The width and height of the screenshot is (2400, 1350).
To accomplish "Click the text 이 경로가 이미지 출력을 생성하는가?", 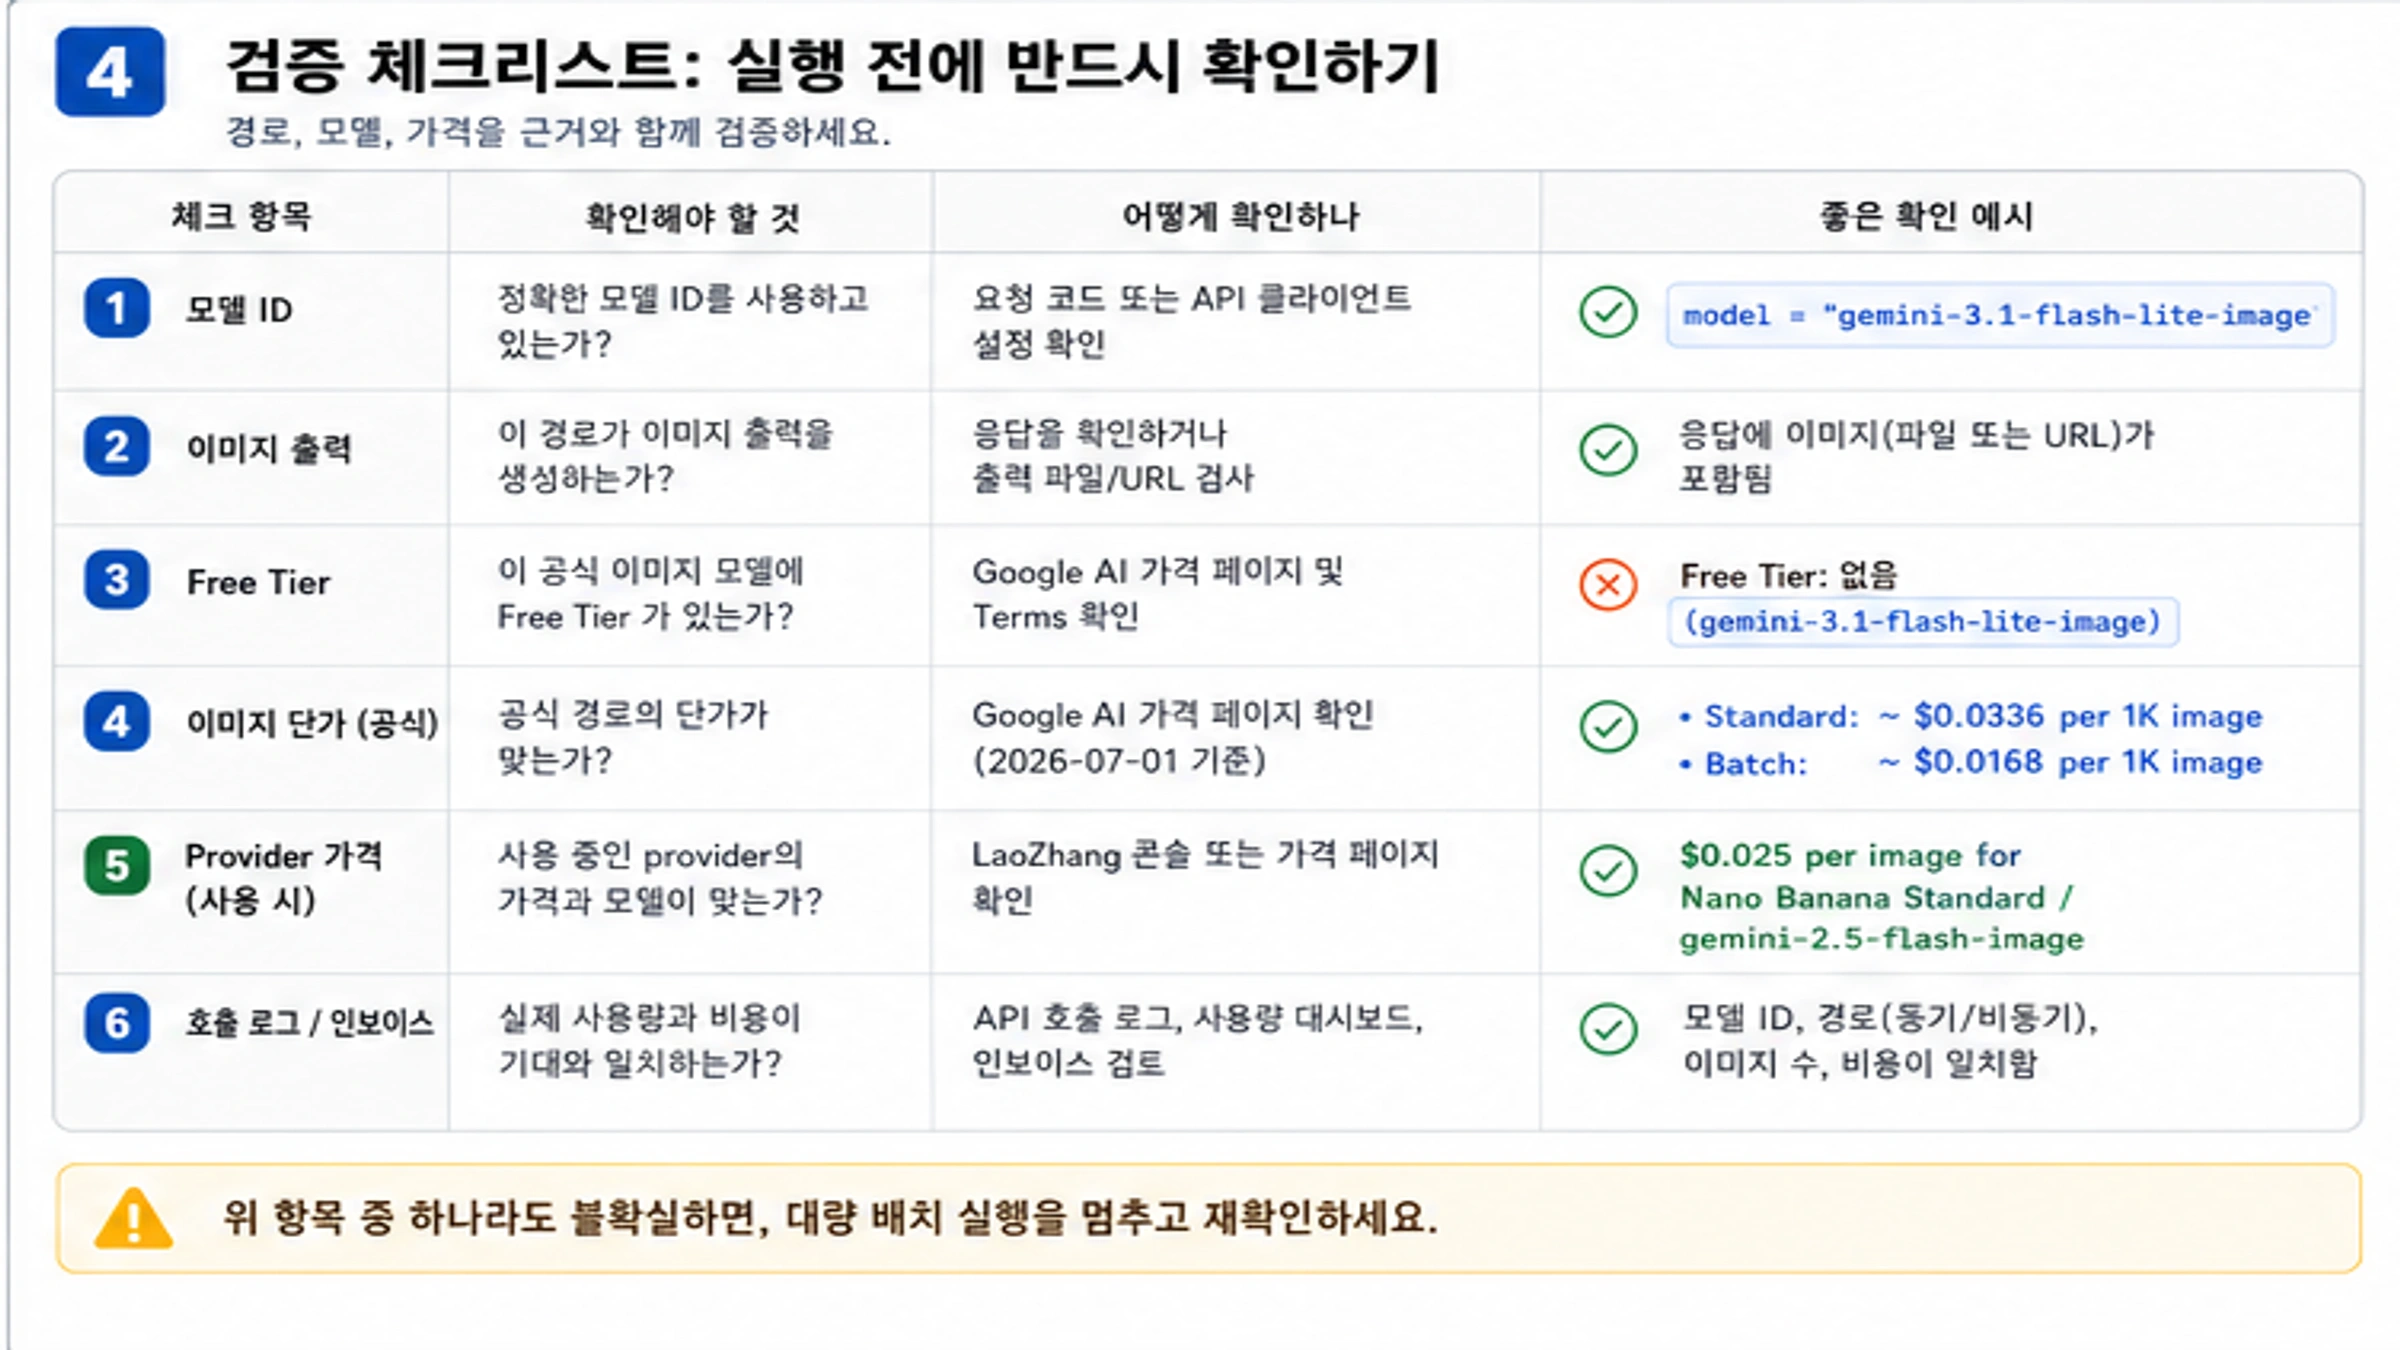I will (x=665, y=456).
